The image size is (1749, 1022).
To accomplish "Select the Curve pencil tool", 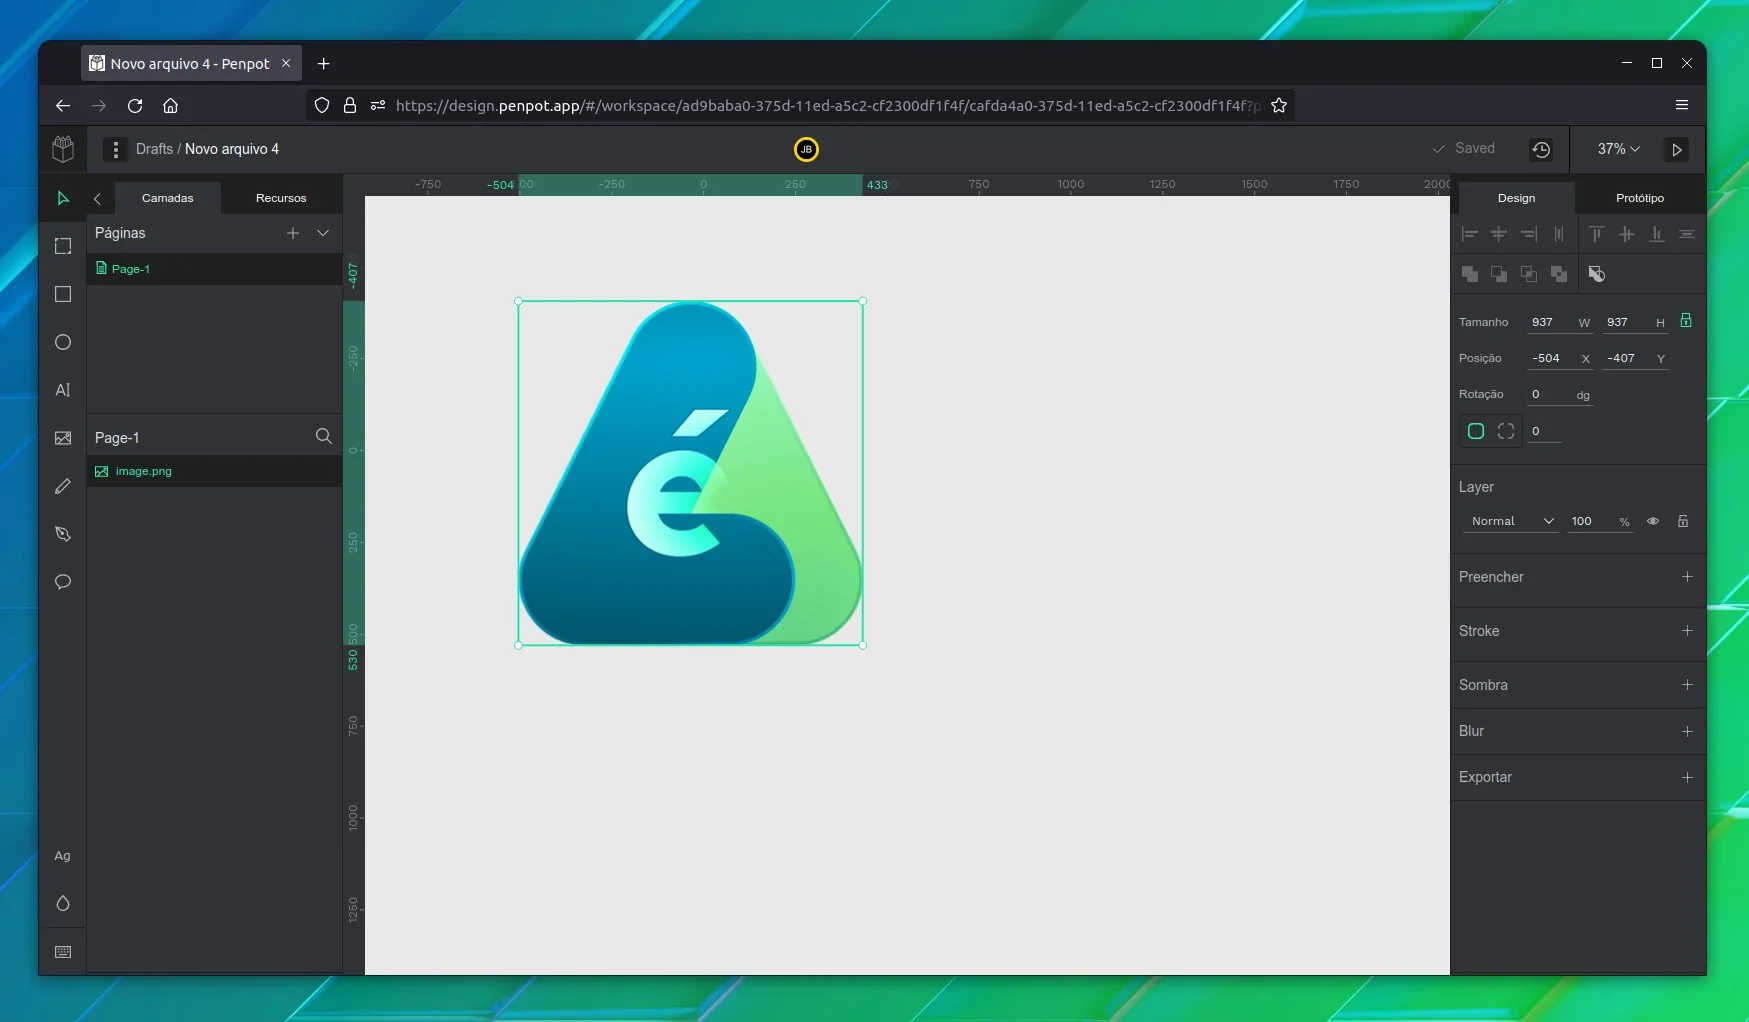I will tap(63, 486).
